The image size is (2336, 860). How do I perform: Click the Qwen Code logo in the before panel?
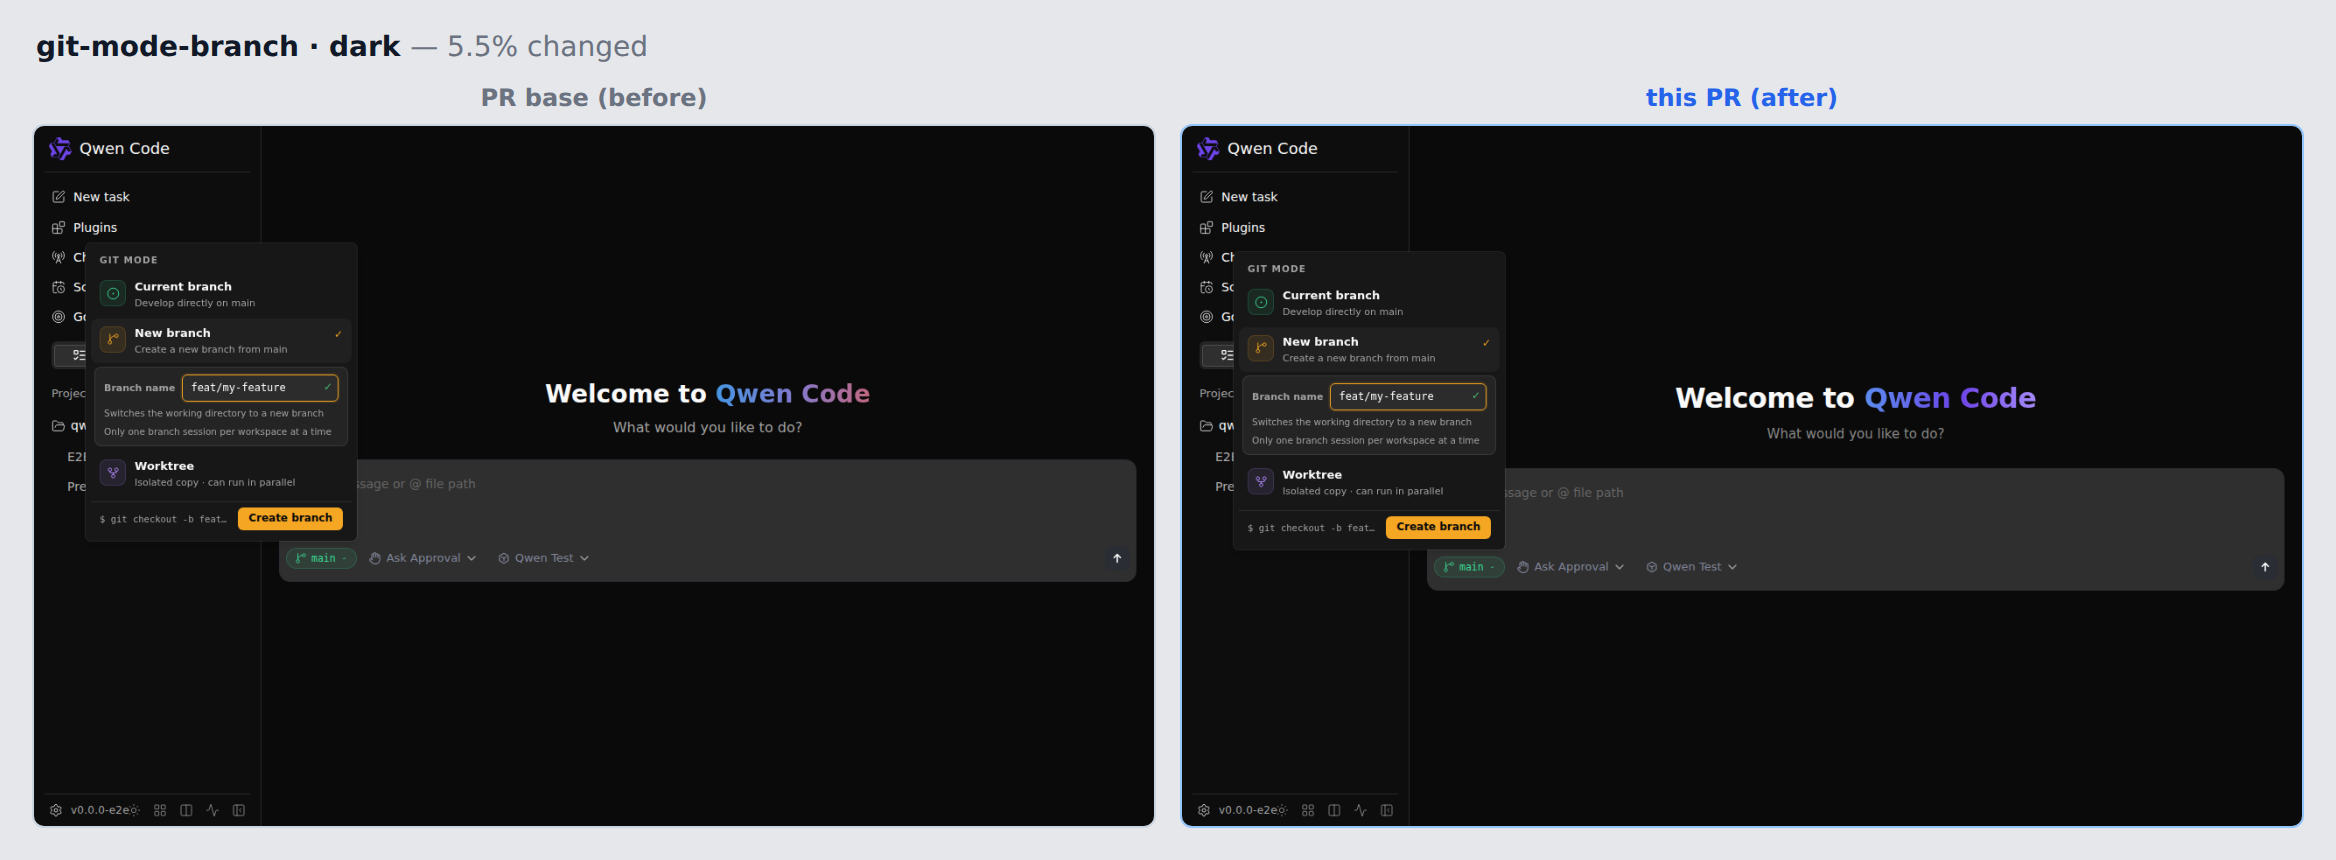(x=60, y=148)
